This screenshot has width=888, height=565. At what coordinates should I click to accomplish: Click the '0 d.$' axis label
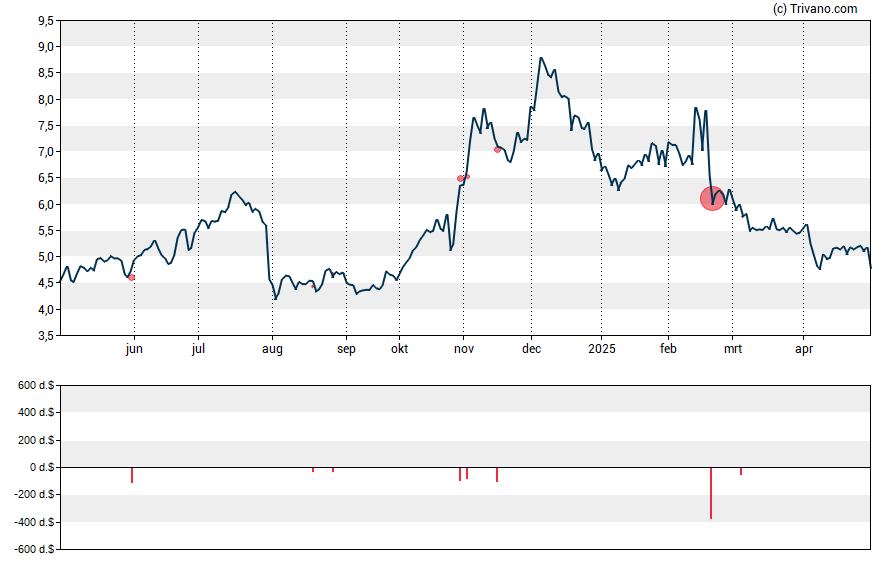[42, 468]
